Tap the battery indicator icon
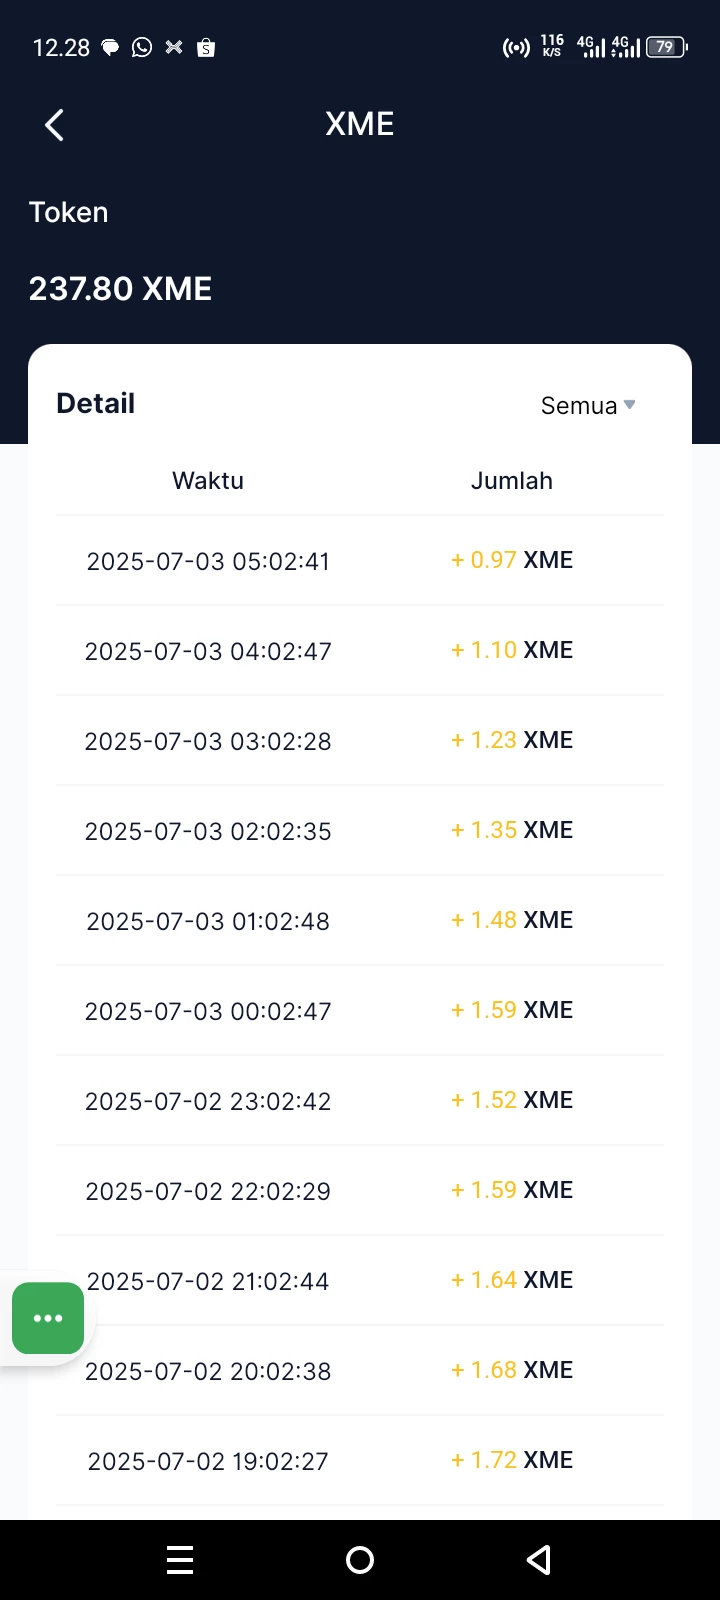720x1600 pixels. pyautogui.click(x=667, y=47)
